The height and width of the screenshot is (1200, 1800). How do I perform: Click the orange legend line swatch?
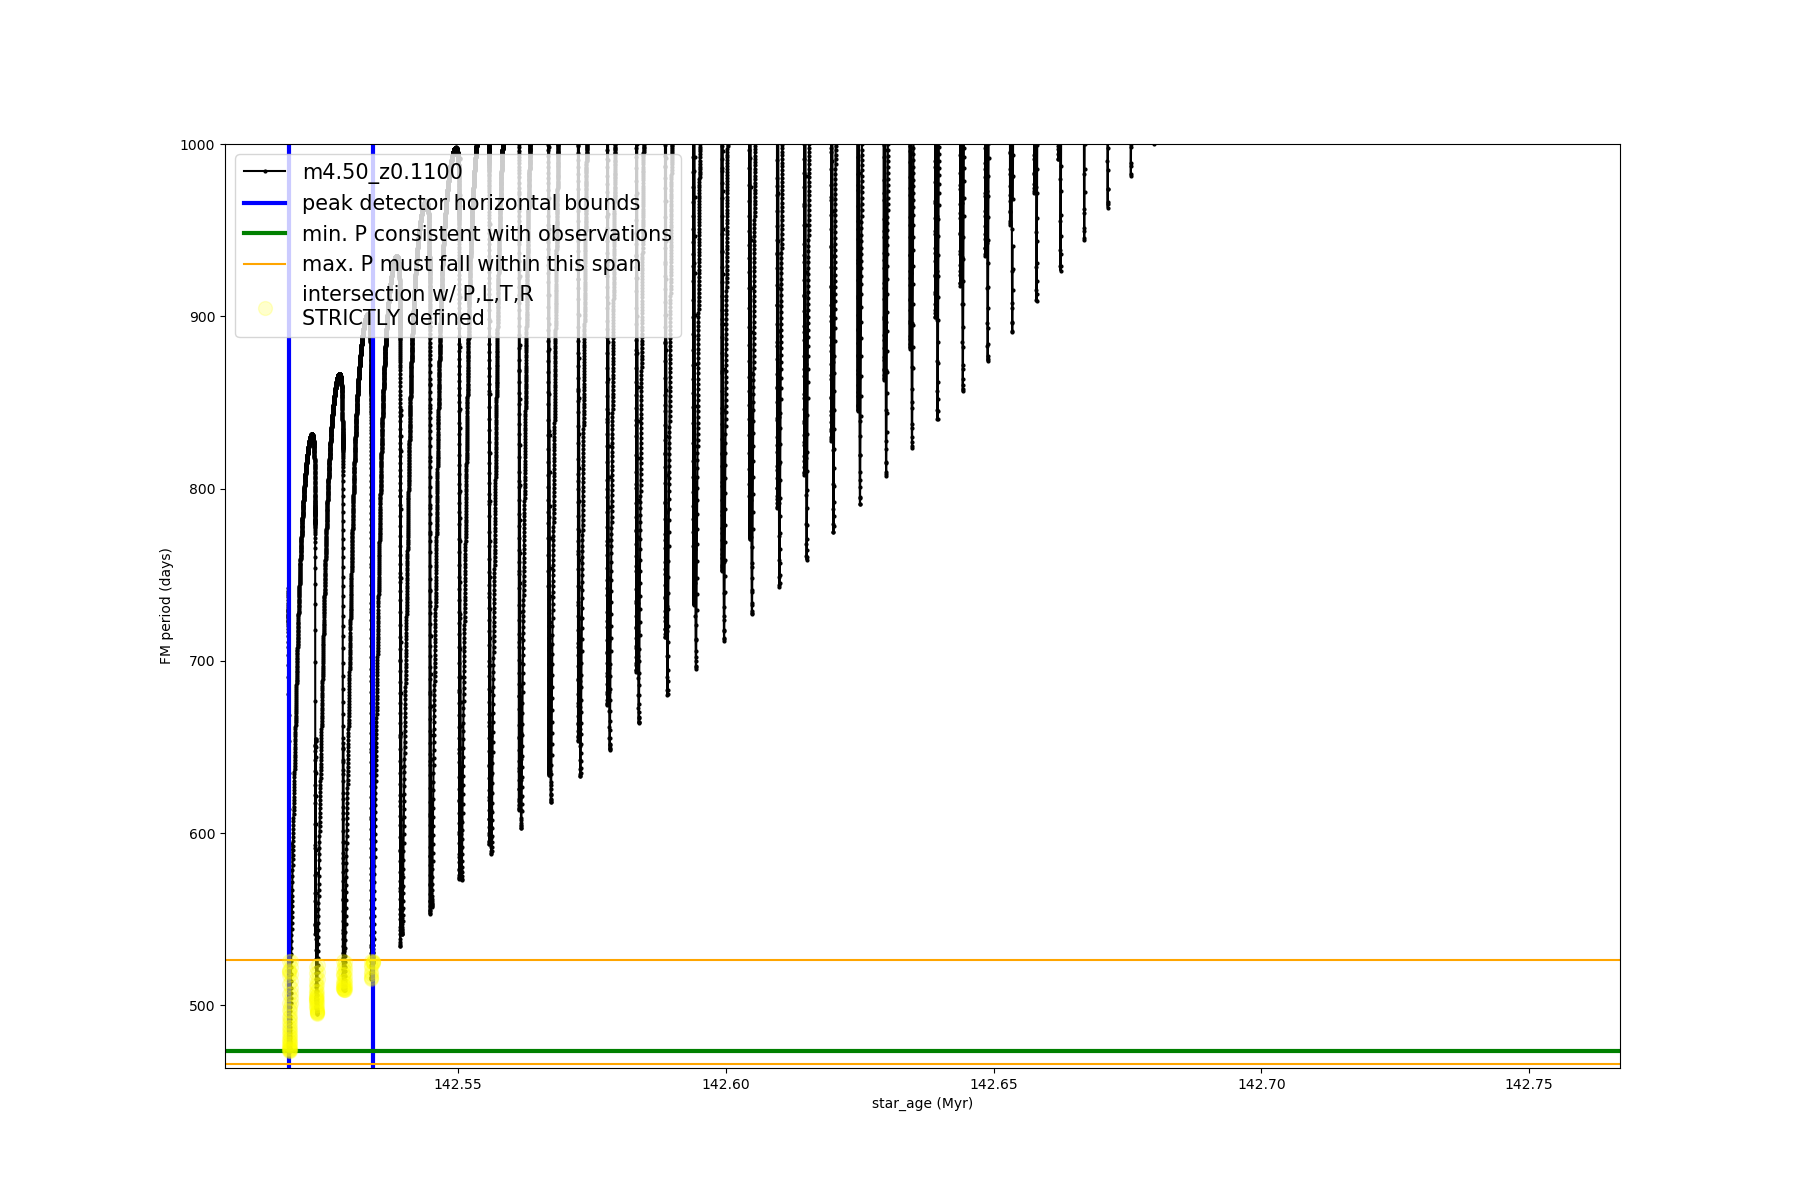[265, 264]
